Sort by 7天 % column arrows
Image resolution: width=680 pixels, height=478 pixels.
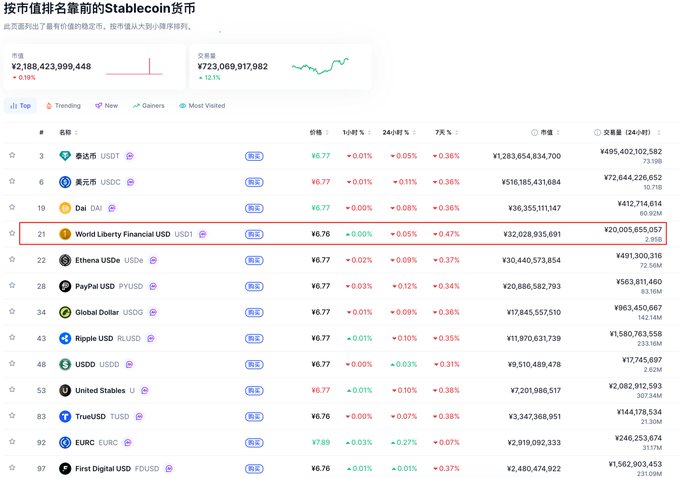457,132
